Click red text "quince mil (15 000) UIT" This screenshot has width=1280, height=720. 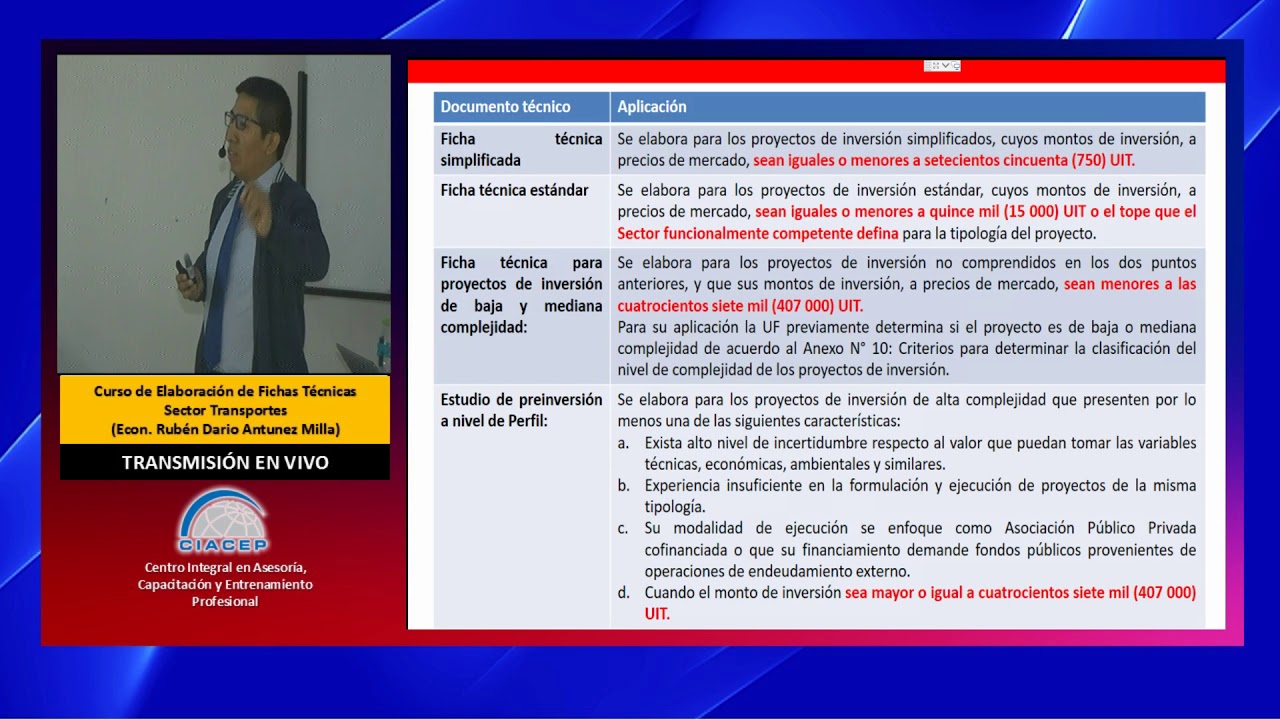coord(1010,212)
